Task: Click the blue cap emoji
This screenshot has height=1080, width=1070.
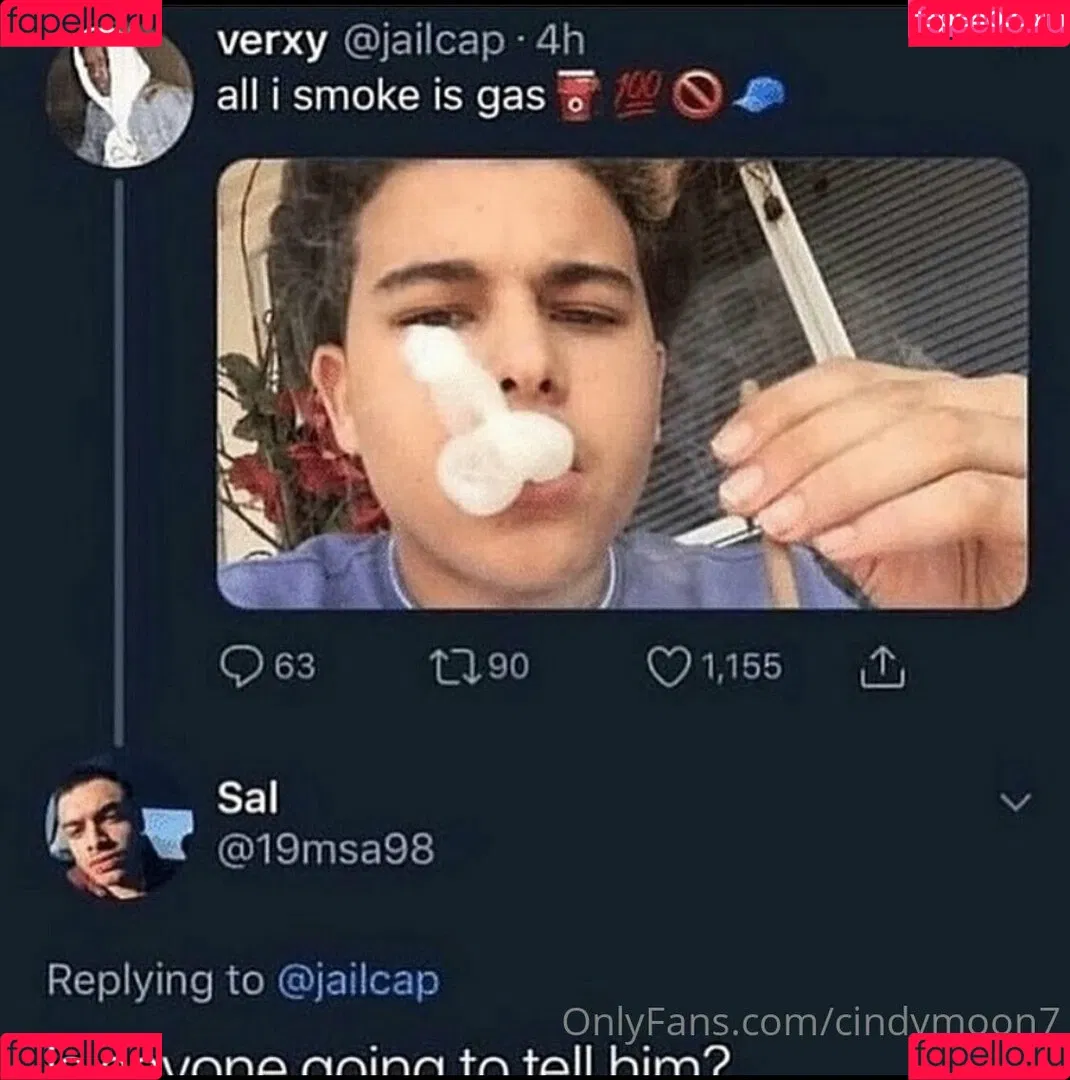Action: tap(759, 95)
